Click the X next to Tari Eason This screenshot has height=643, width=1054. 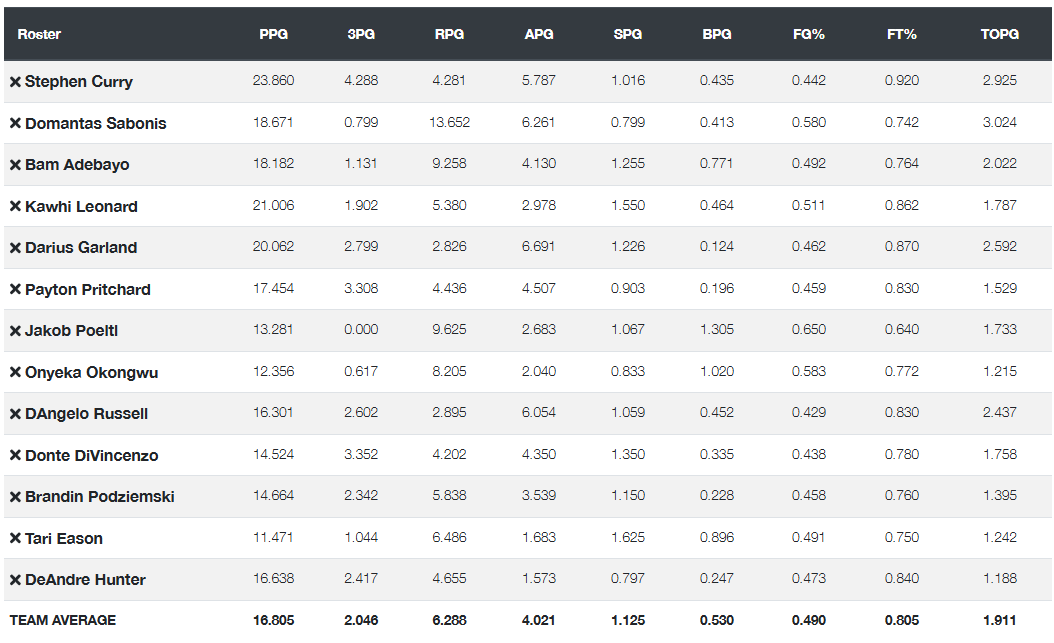coord(15,539)
